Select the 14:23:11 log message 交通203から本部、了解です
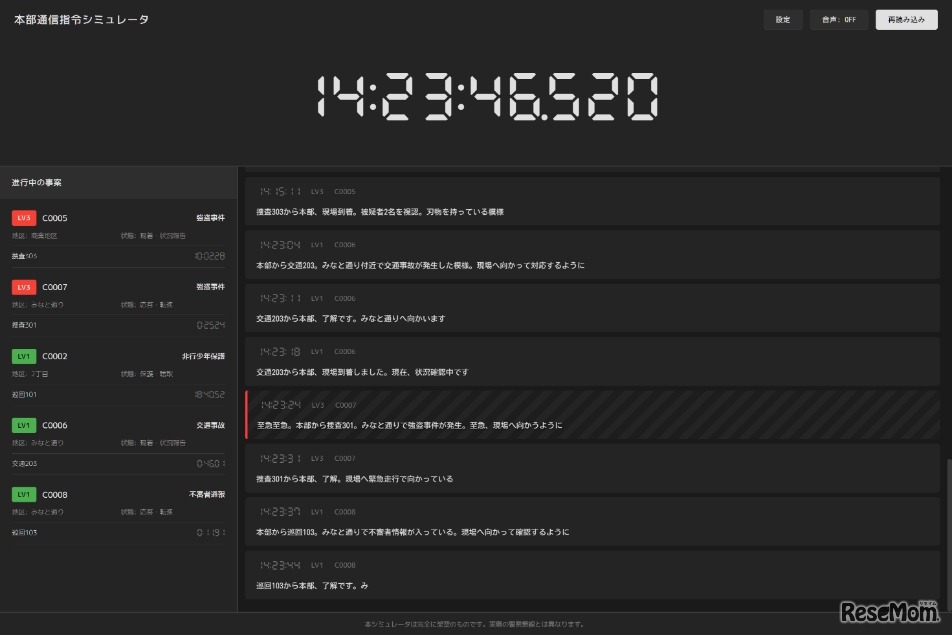952x635 pixels. coord(350,319)
